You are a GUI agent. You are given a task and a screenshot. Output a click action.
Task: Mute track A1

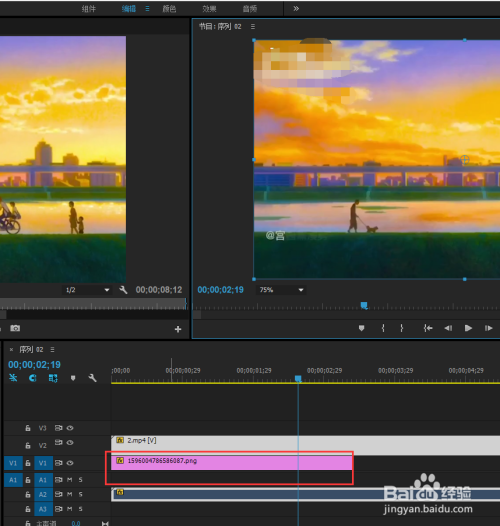pyautogui.click(x=69, y=480)
